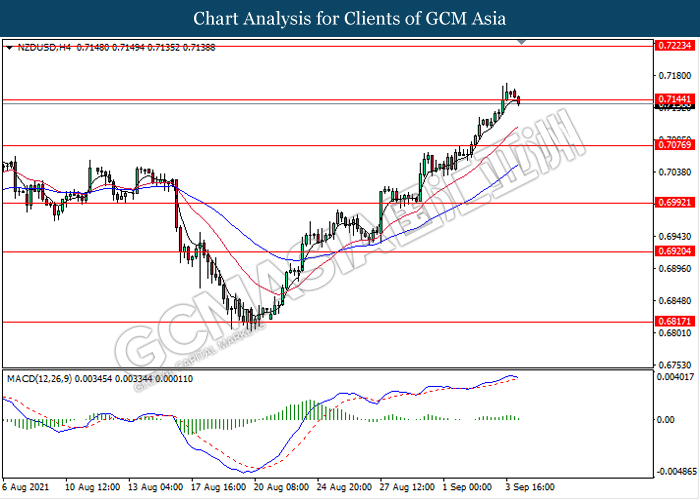
Task: Click the 0.68960 axis price value
Action: [675, 269]
